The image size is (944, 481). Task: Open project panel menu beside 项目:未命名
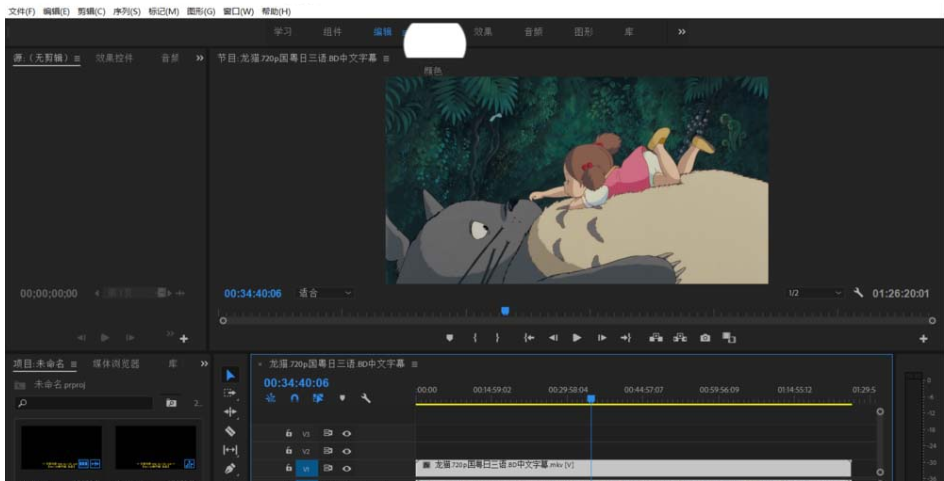pos(73,364)
